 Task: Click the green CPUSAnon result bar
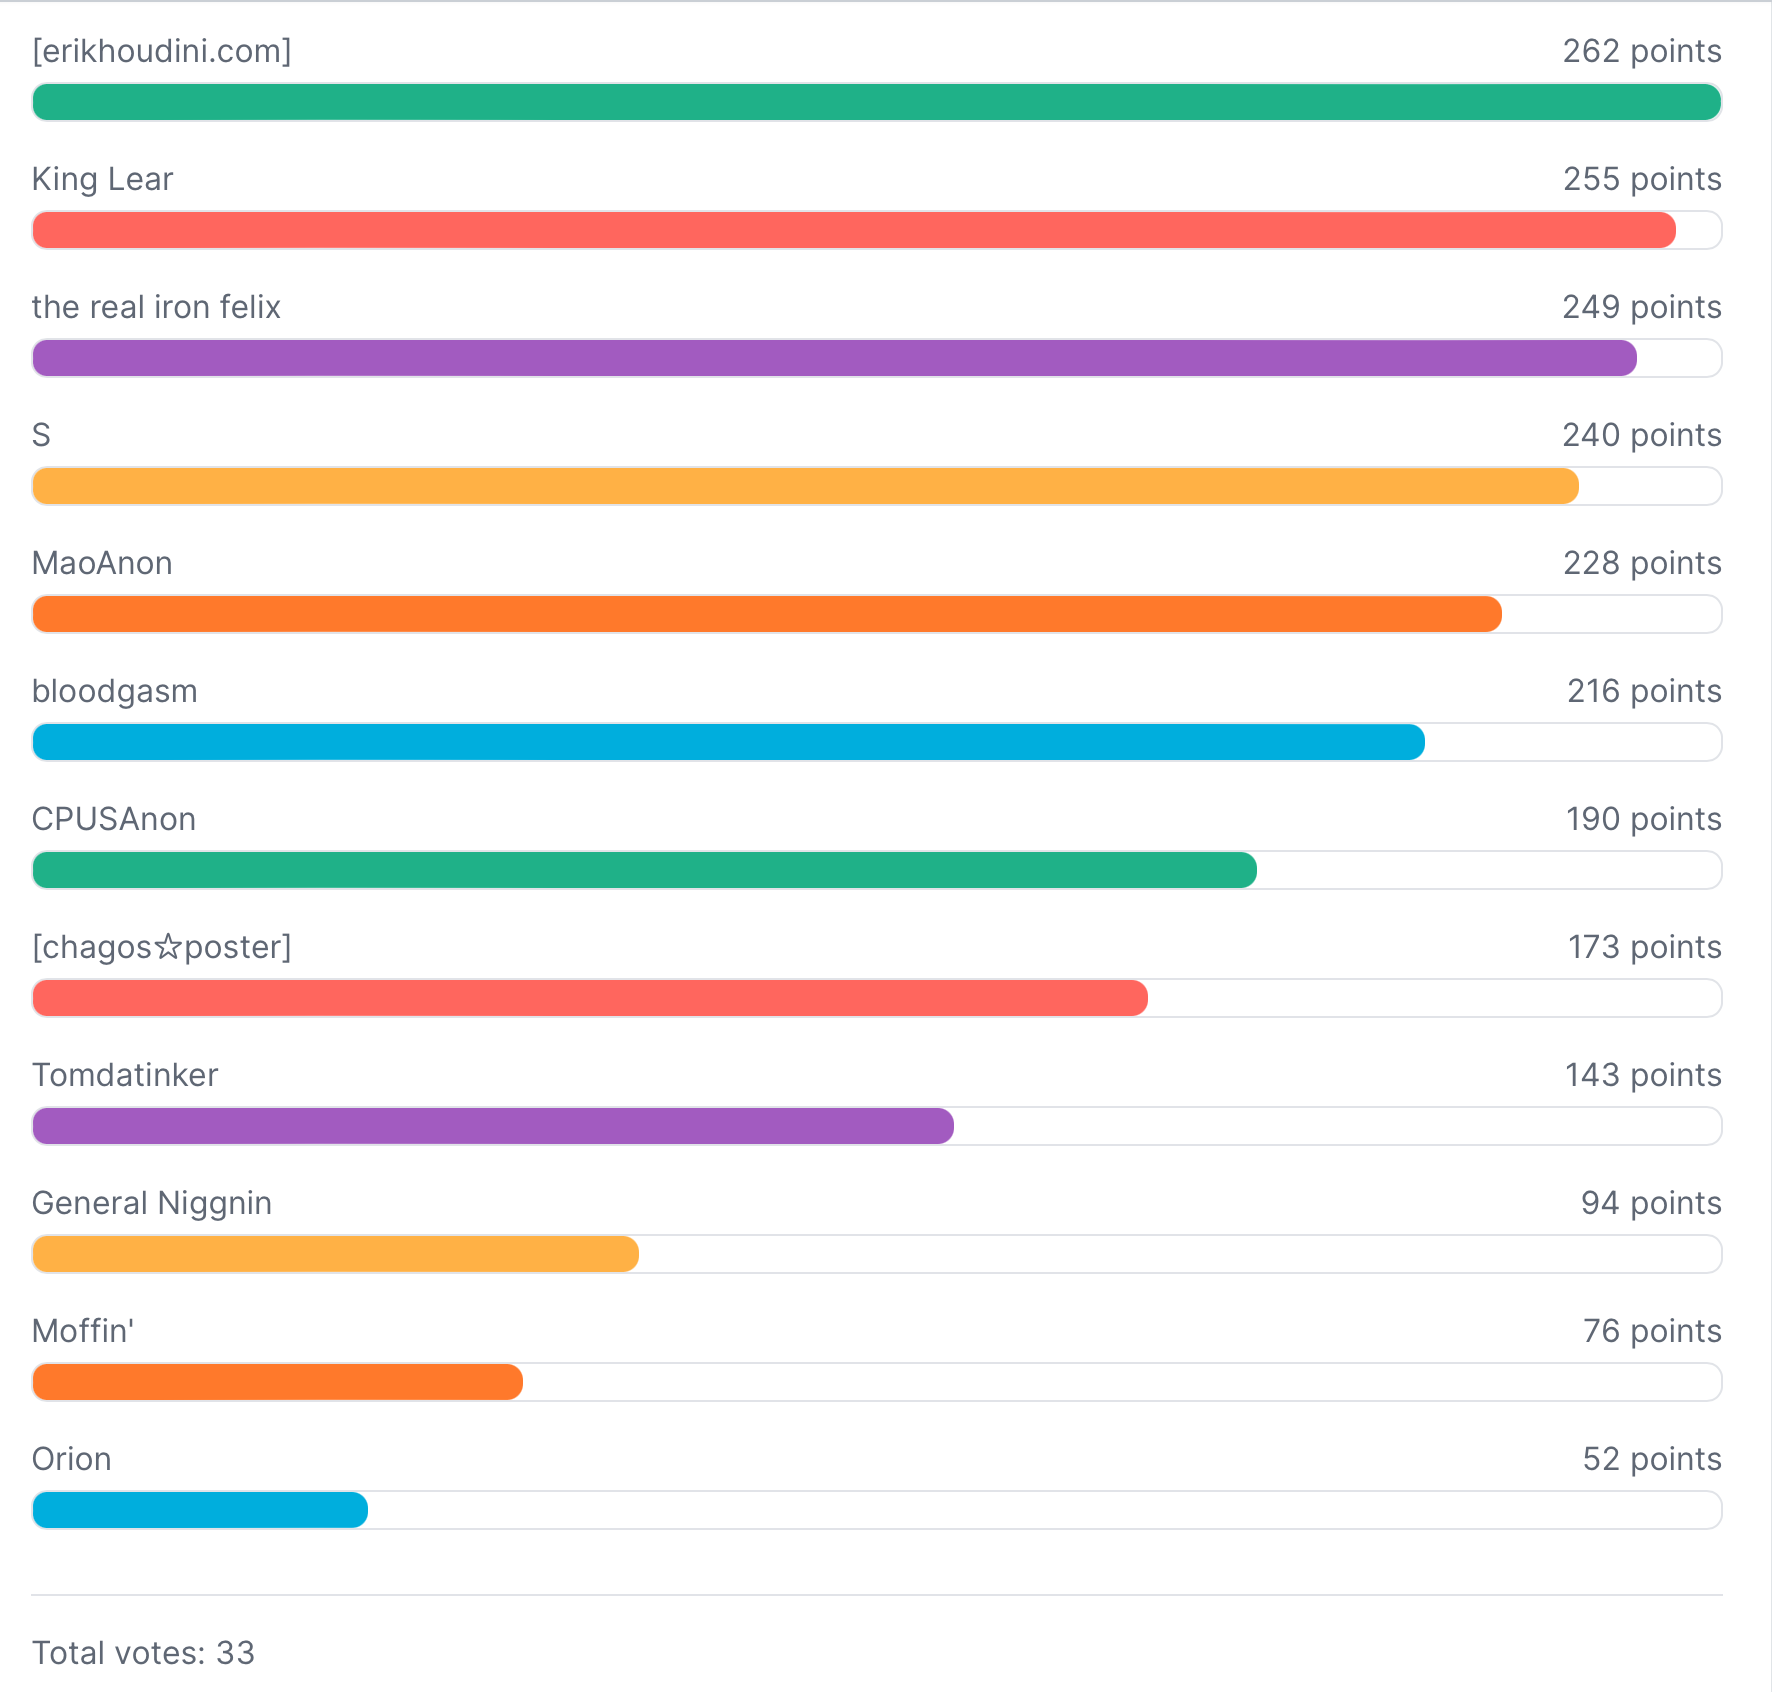click(x=644, y=870)
